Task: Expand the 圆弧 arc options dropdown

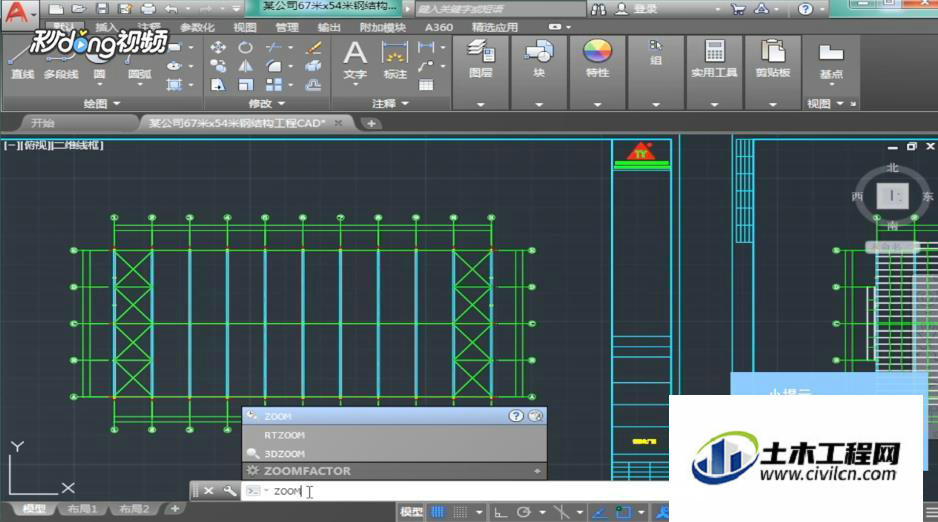Action: point(139,85)
